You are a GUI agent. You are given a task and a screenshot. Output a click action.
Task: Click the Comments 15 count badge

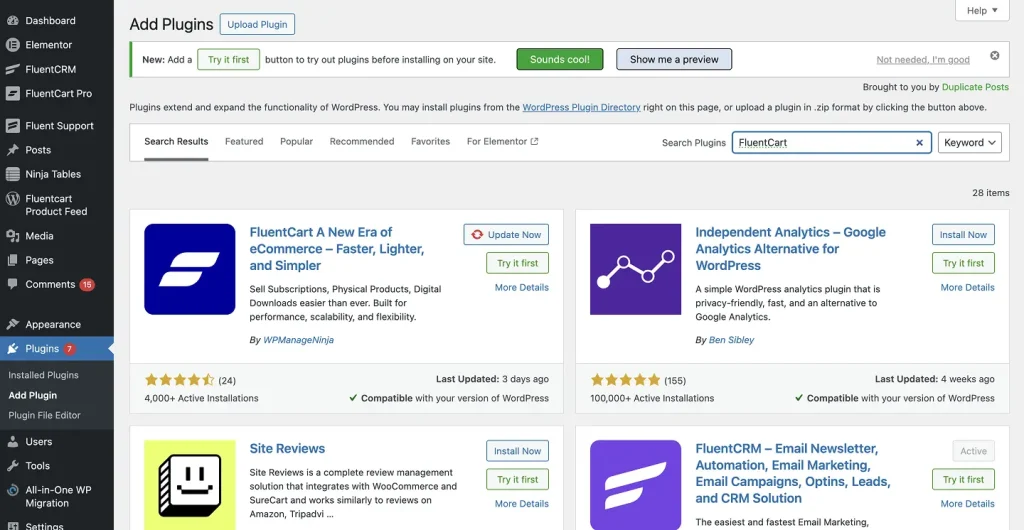point(87,285)
